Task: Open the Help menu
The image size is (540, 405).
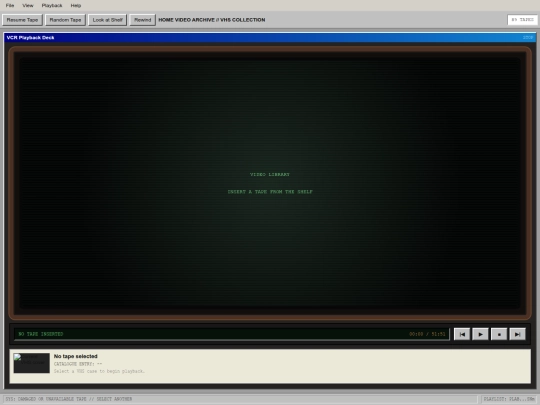Action: pyautogui.click(x=76, y=6)
